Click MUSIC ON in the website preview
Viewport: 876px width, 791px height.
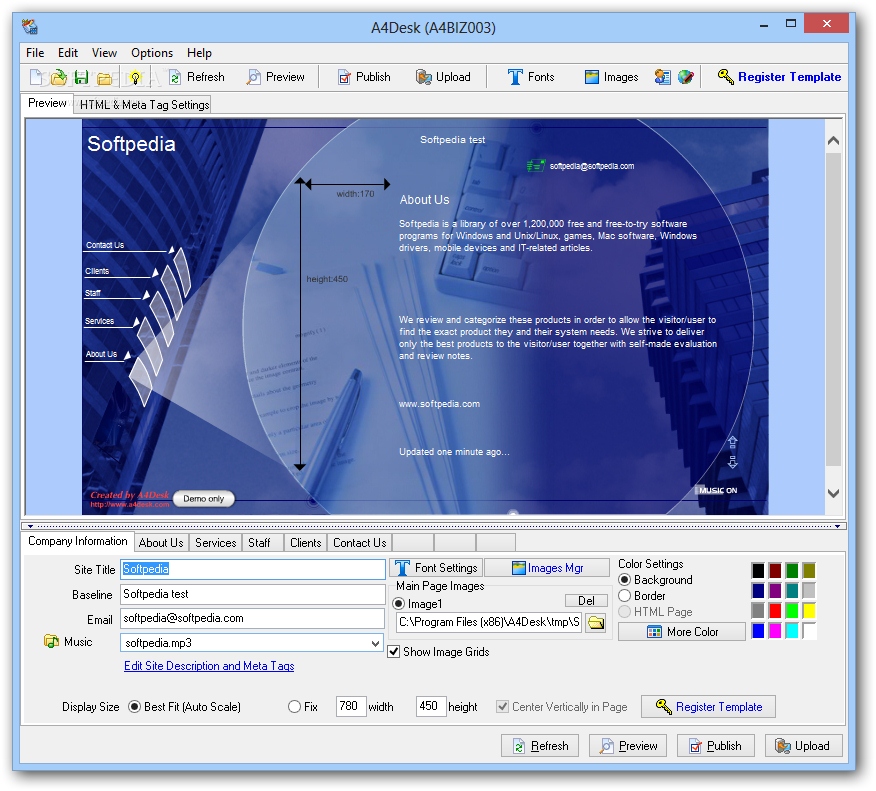pos(718,490)
